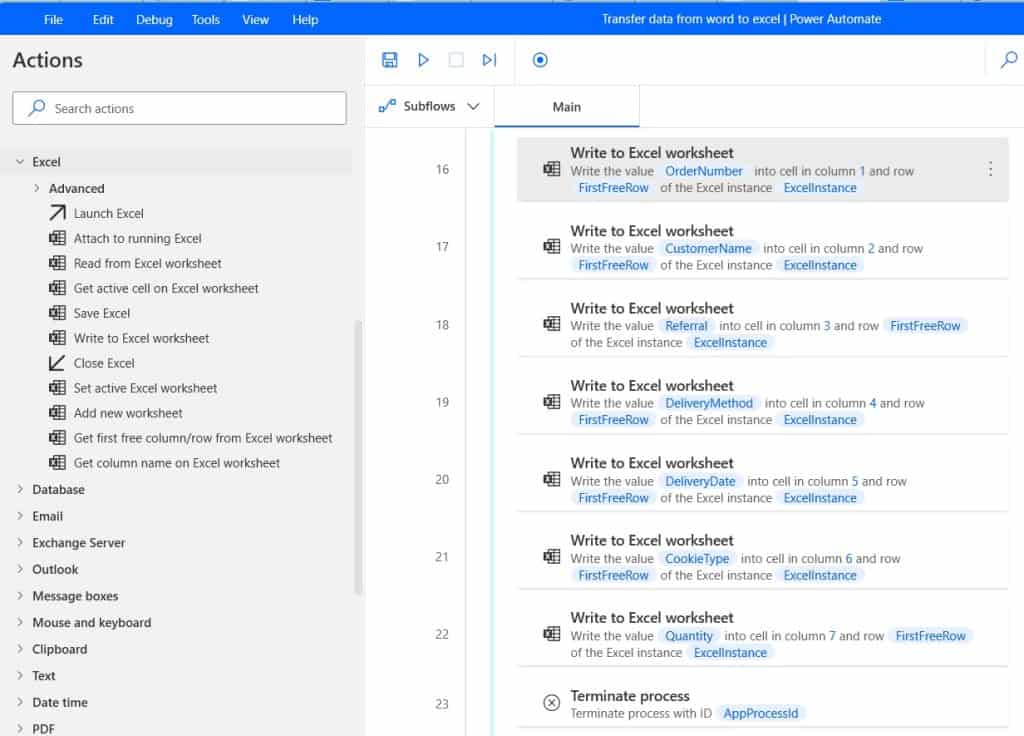Save the flow with the floppy disk icon

click(x=389, y=60)
